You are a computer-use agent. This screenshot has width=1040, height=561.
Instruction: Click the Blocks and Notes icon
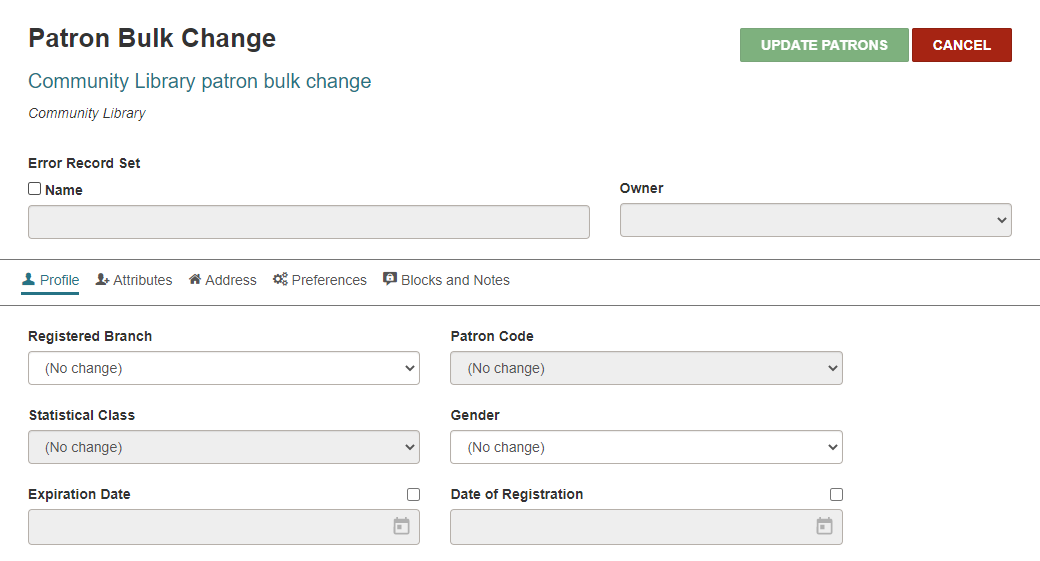[390, 279]
